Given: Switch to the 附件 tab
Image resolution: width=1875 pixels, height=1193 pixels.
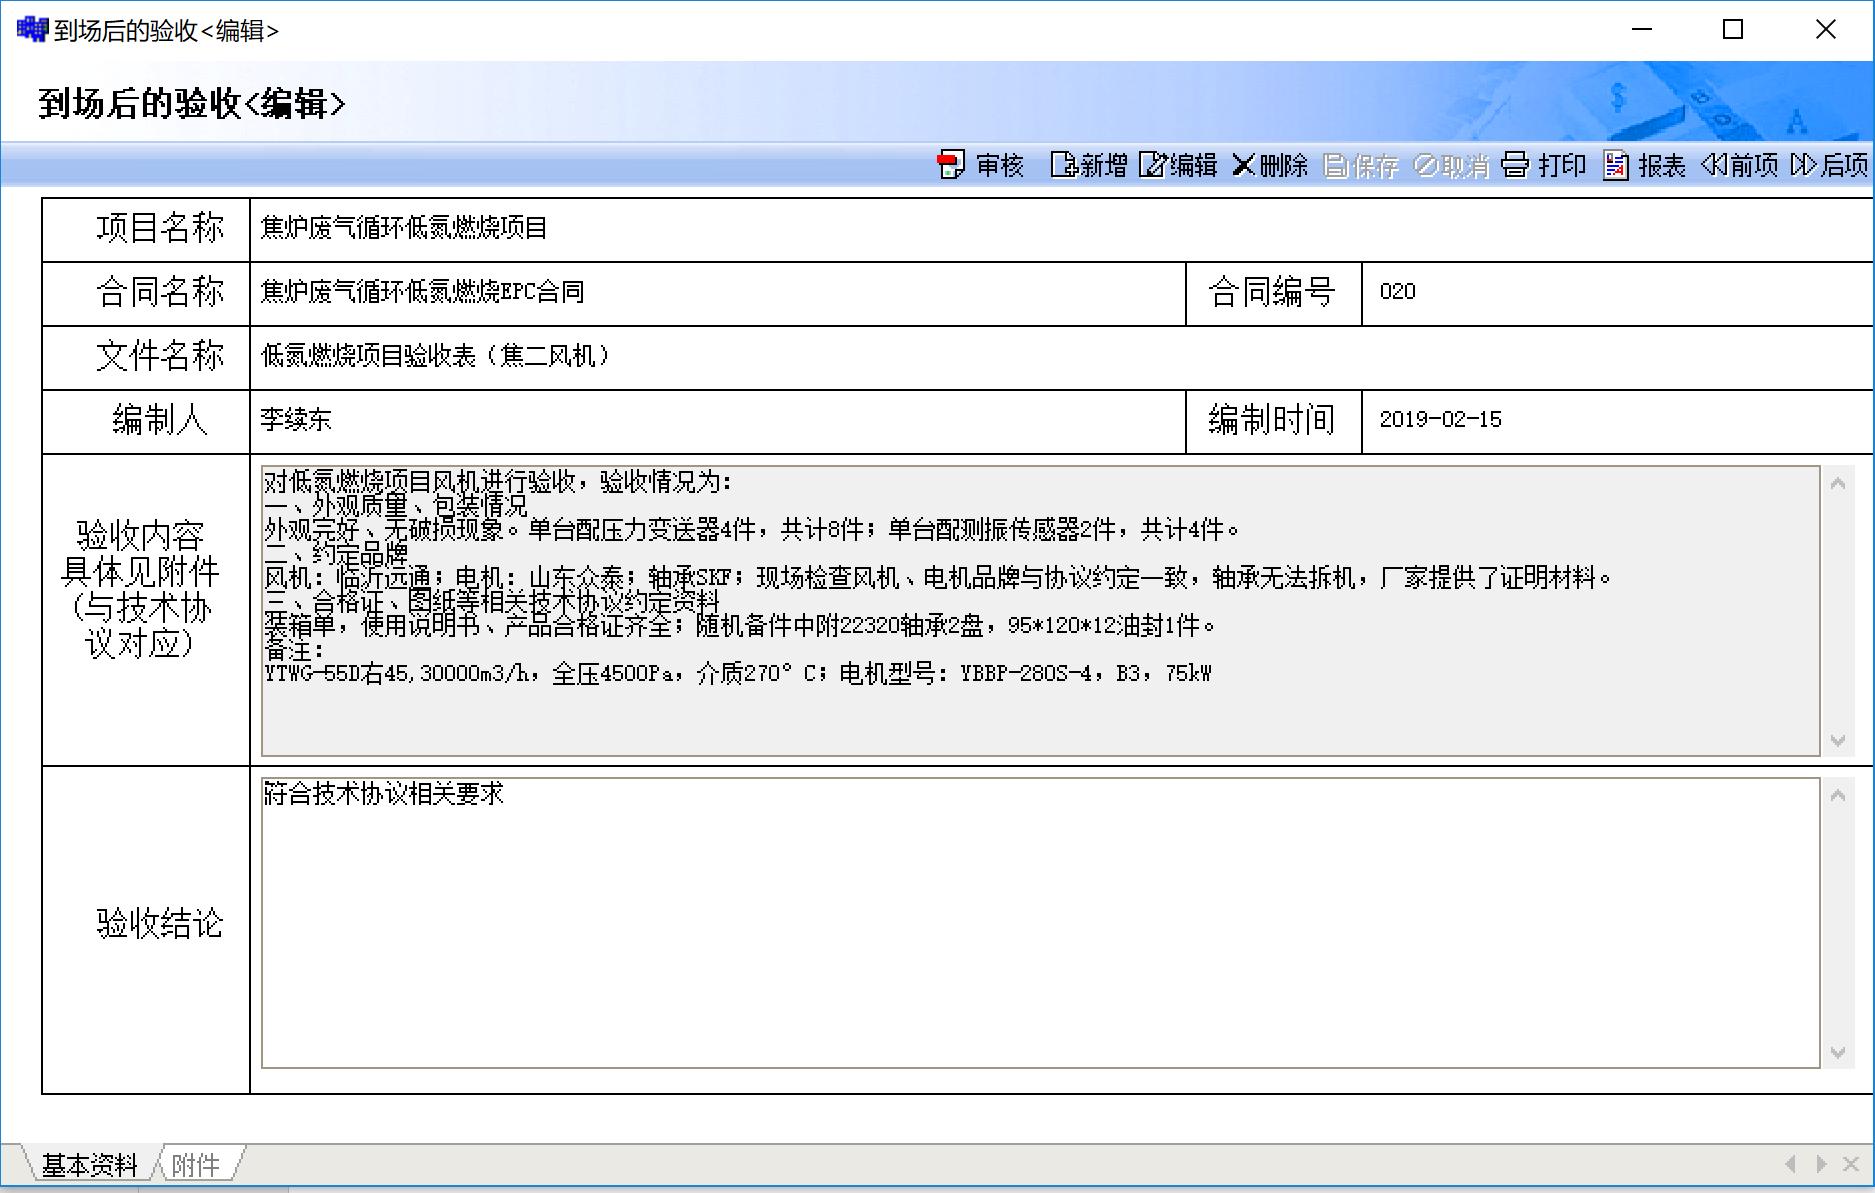Looking at the screenshot, I should 195,1165.
